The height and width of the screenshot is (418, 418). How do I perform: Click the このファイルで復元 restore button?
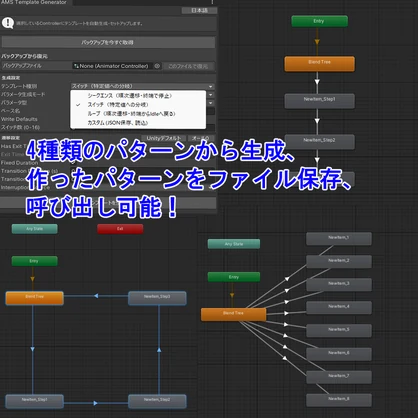click(188, 66)
